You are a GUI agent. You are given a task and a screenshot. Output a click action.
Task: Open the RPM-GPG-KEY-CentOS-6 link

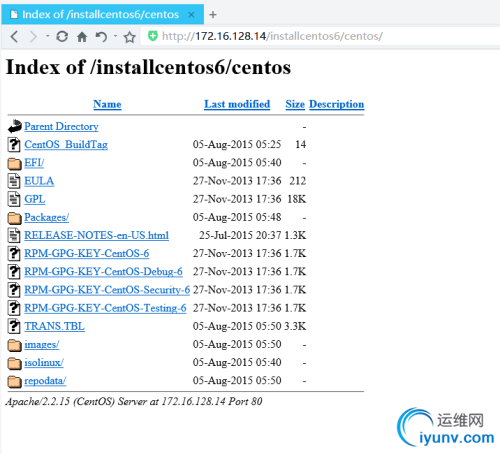87,254
